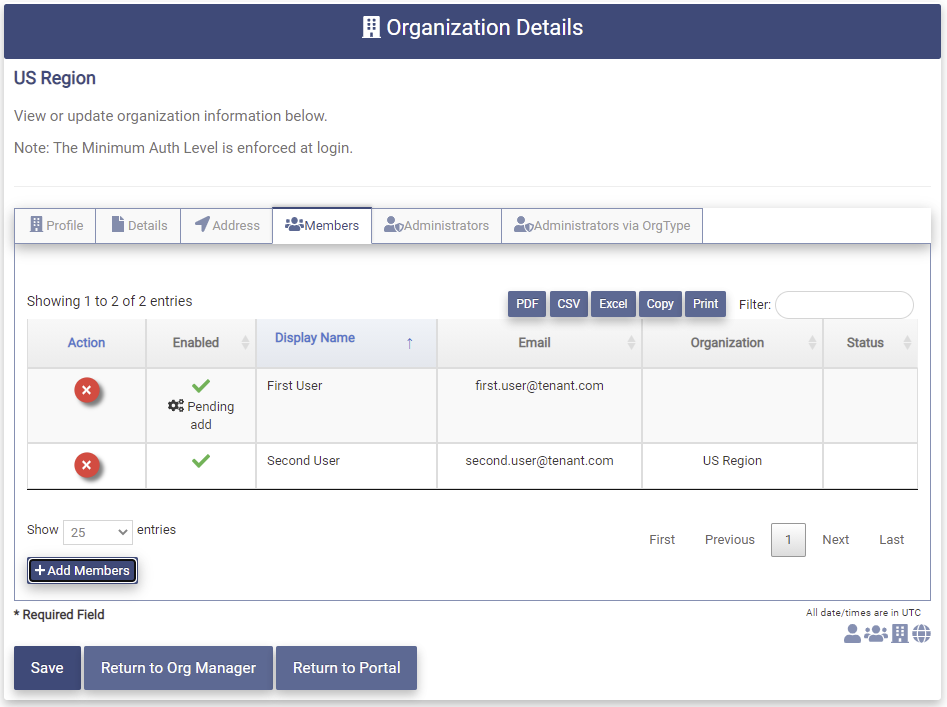
Task: Export the members table as PDF
Action: pyautogui.click(x=527, y=304)
